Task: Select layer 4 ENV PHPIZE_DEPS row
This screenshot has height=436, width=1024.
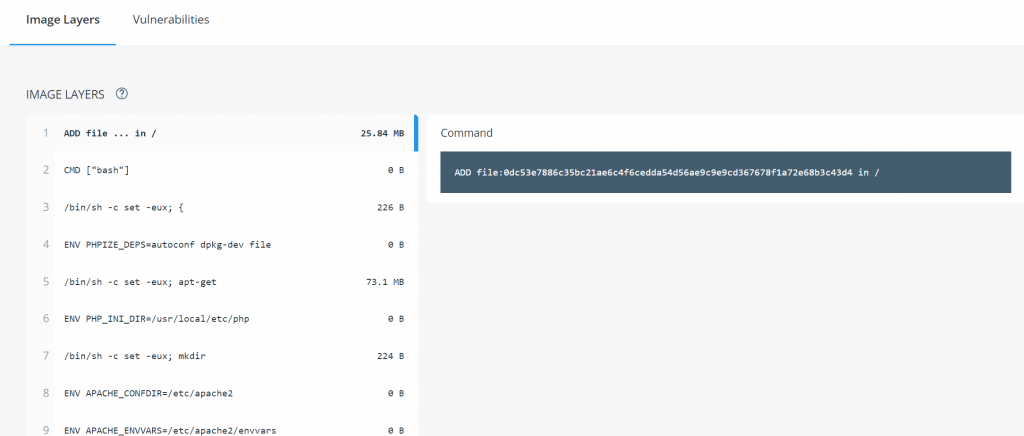Action: click(221, 245)
